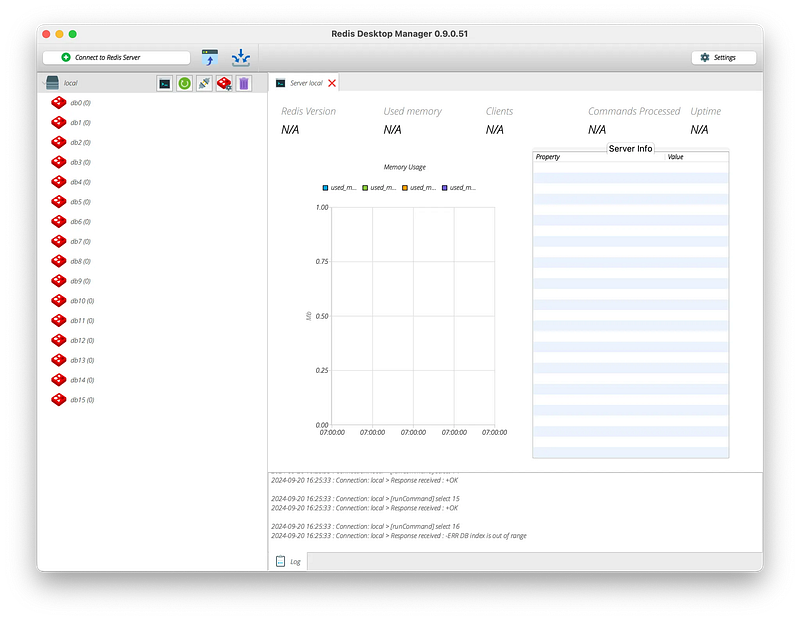800x620 pixels.
Task: Click the Settings gear icon
Action: 705,58
